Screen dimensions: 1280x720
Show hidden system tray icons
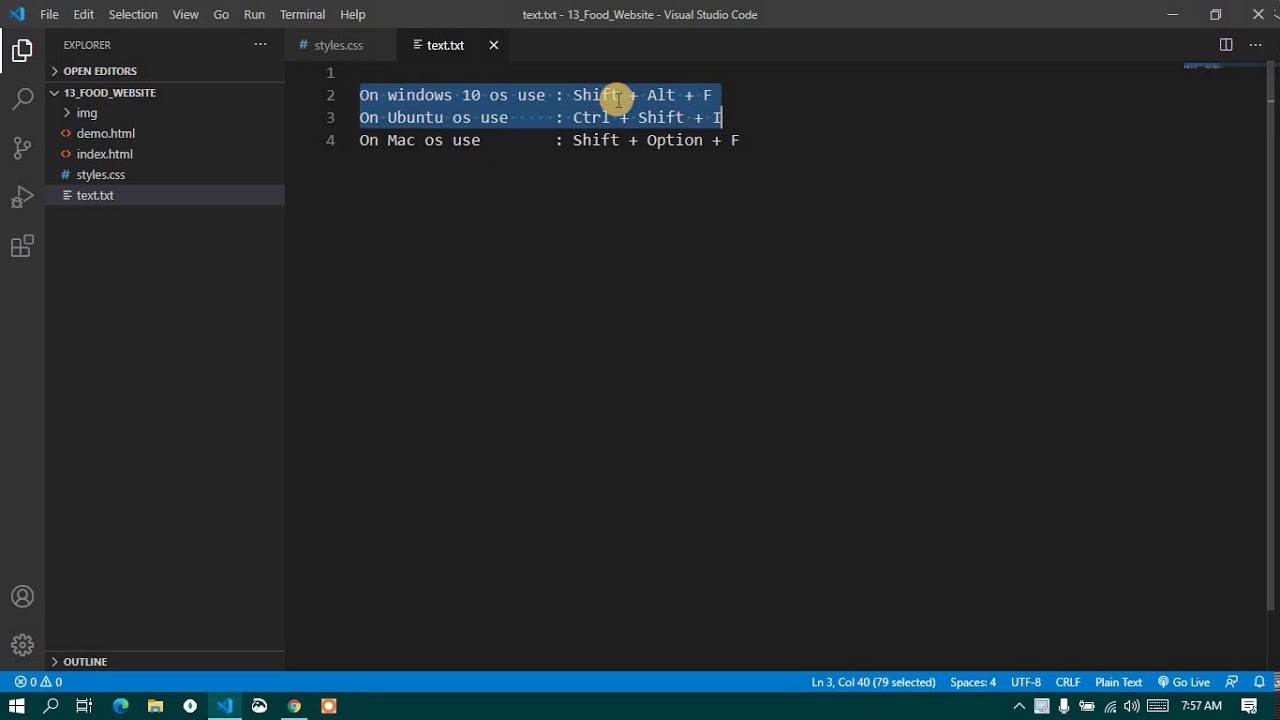(1019, 706)
